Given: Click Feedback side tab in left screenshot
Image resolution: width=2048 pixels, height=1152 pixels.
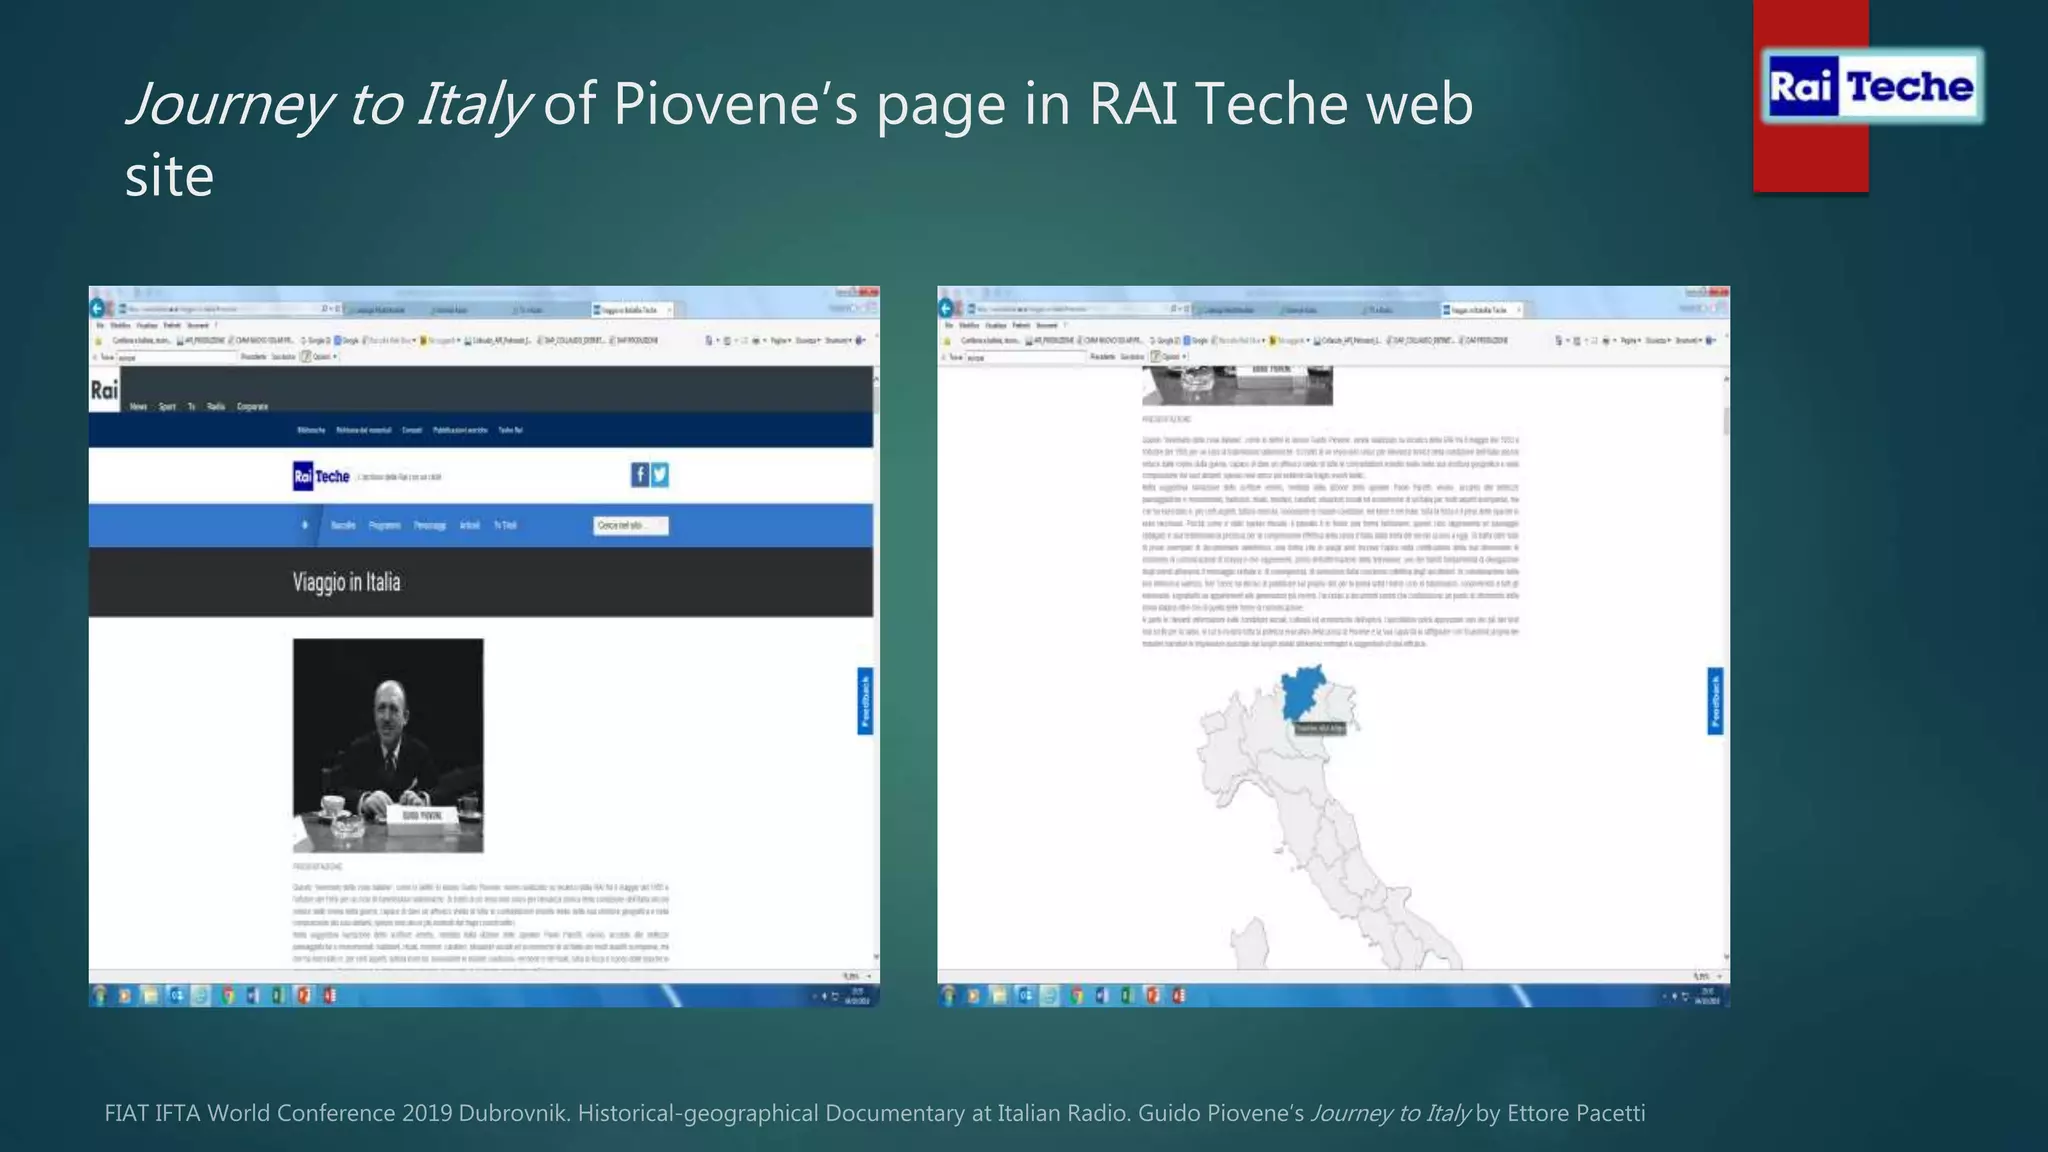Looking at the screenshot, I should (x=865, y=701).
